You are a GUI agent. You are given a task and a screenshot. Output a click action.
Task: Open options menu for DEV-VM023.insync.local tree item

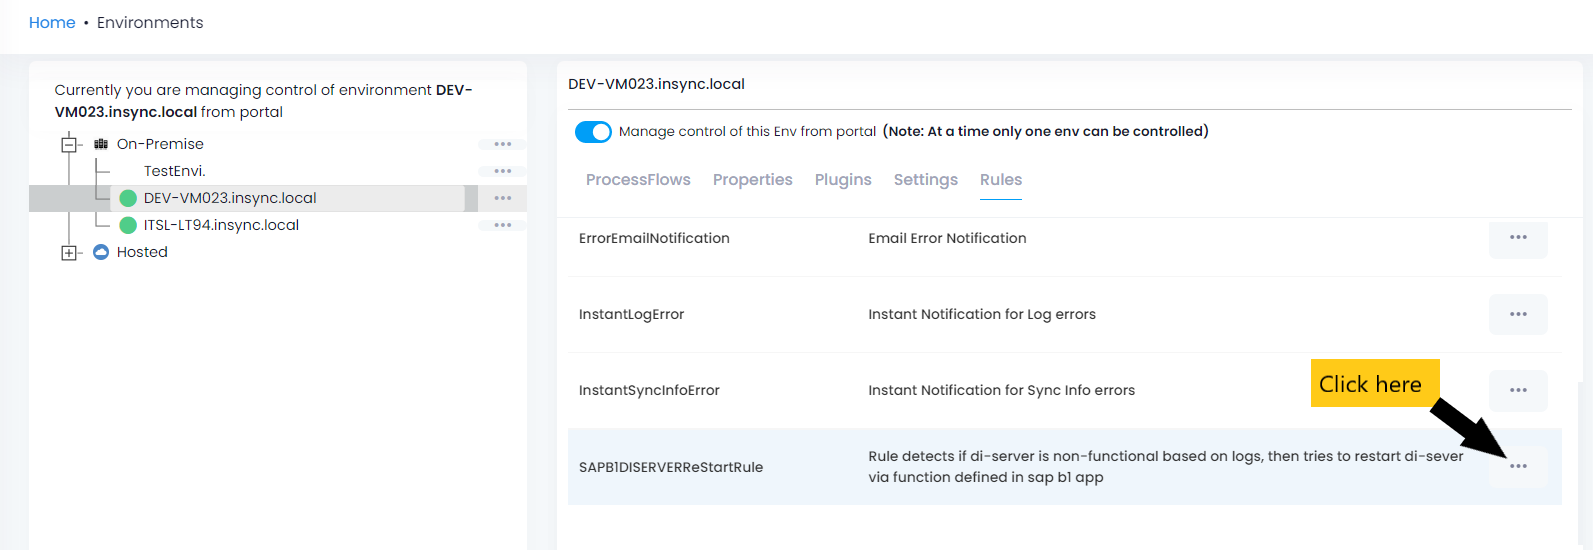(502, 198)
